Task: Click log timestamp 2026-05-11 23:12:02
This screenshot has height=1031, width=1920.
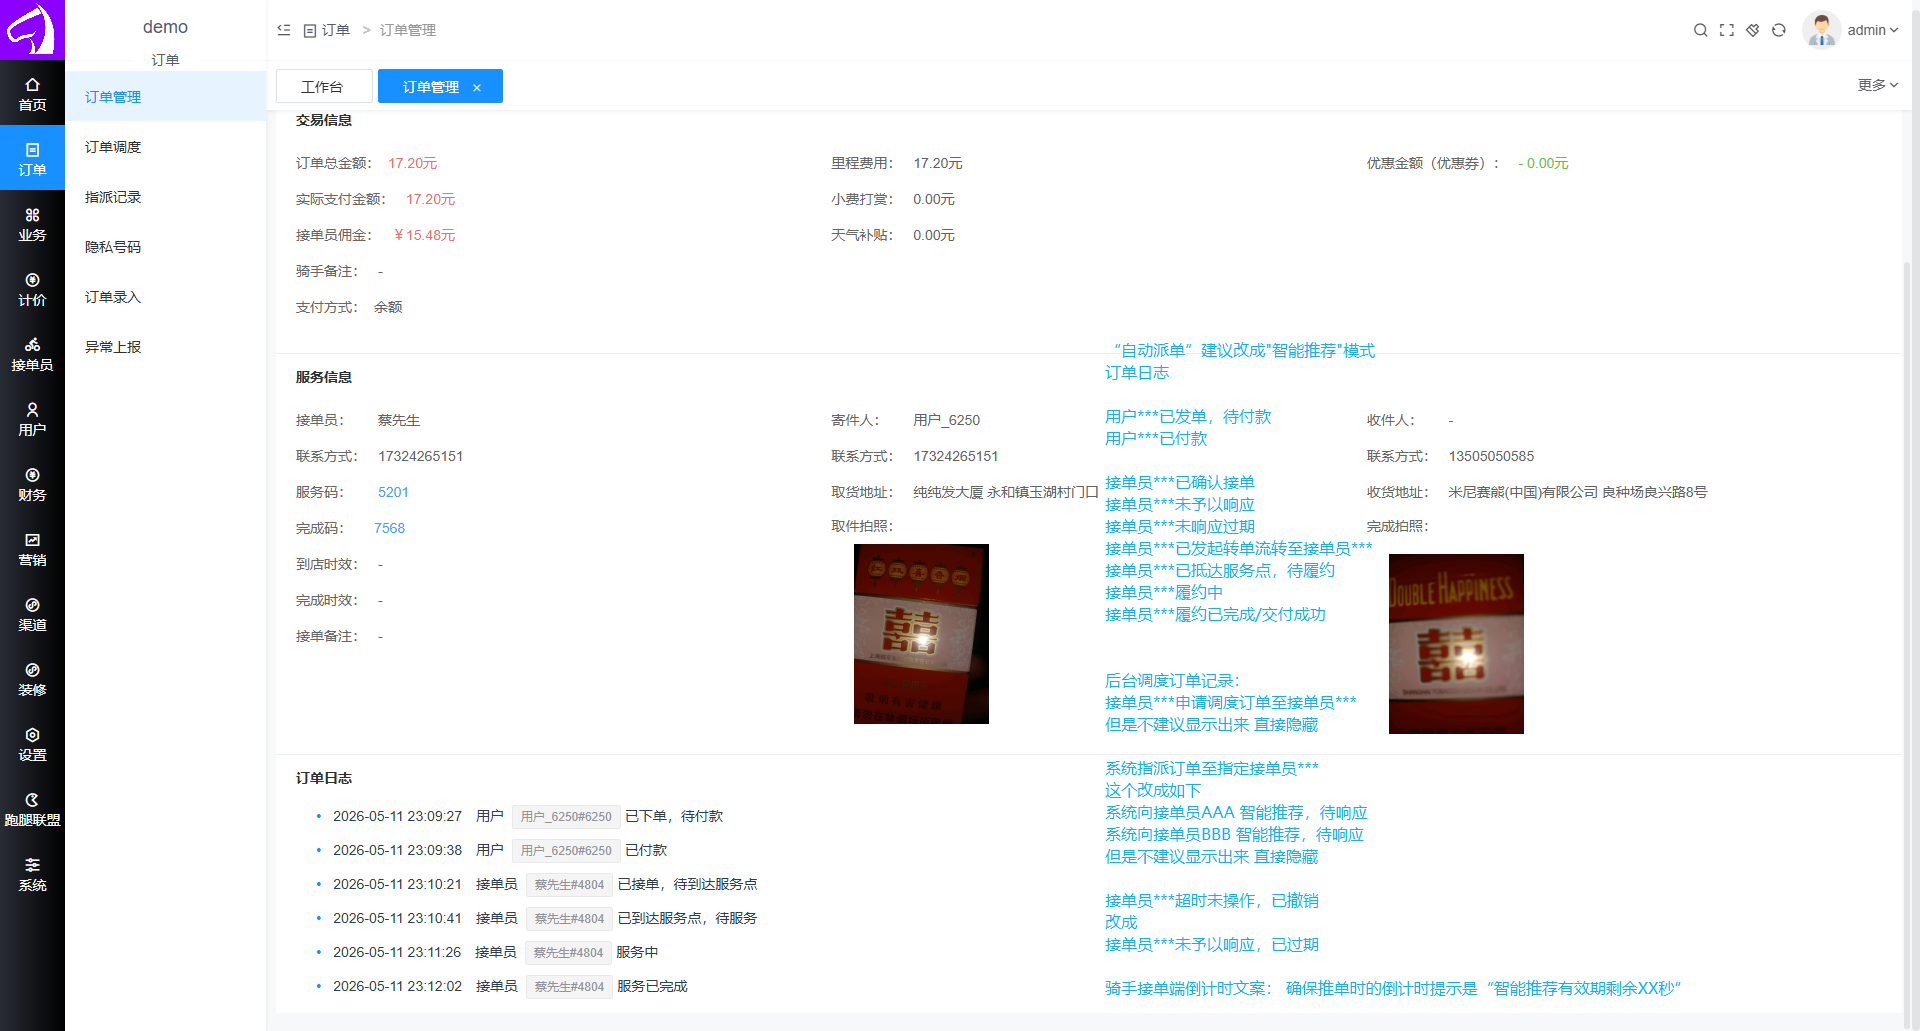Action: (x=397, y=986)
